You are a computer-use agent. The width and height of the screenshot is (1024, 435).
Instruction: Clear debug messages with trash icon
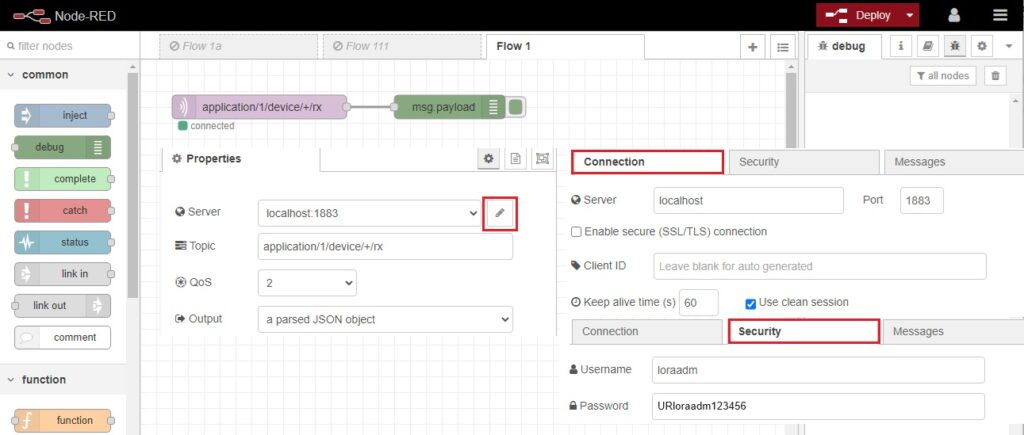995,76
